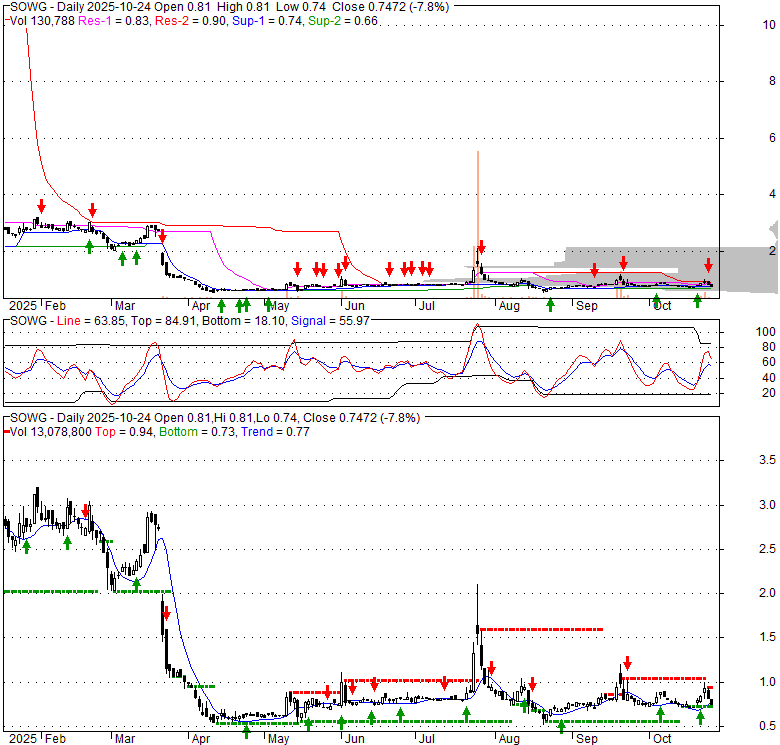Click the red dashed resistance line at 1.6 in the bottom chart
The width and height of the screenshot is (780, 745).
coord(541,630)
